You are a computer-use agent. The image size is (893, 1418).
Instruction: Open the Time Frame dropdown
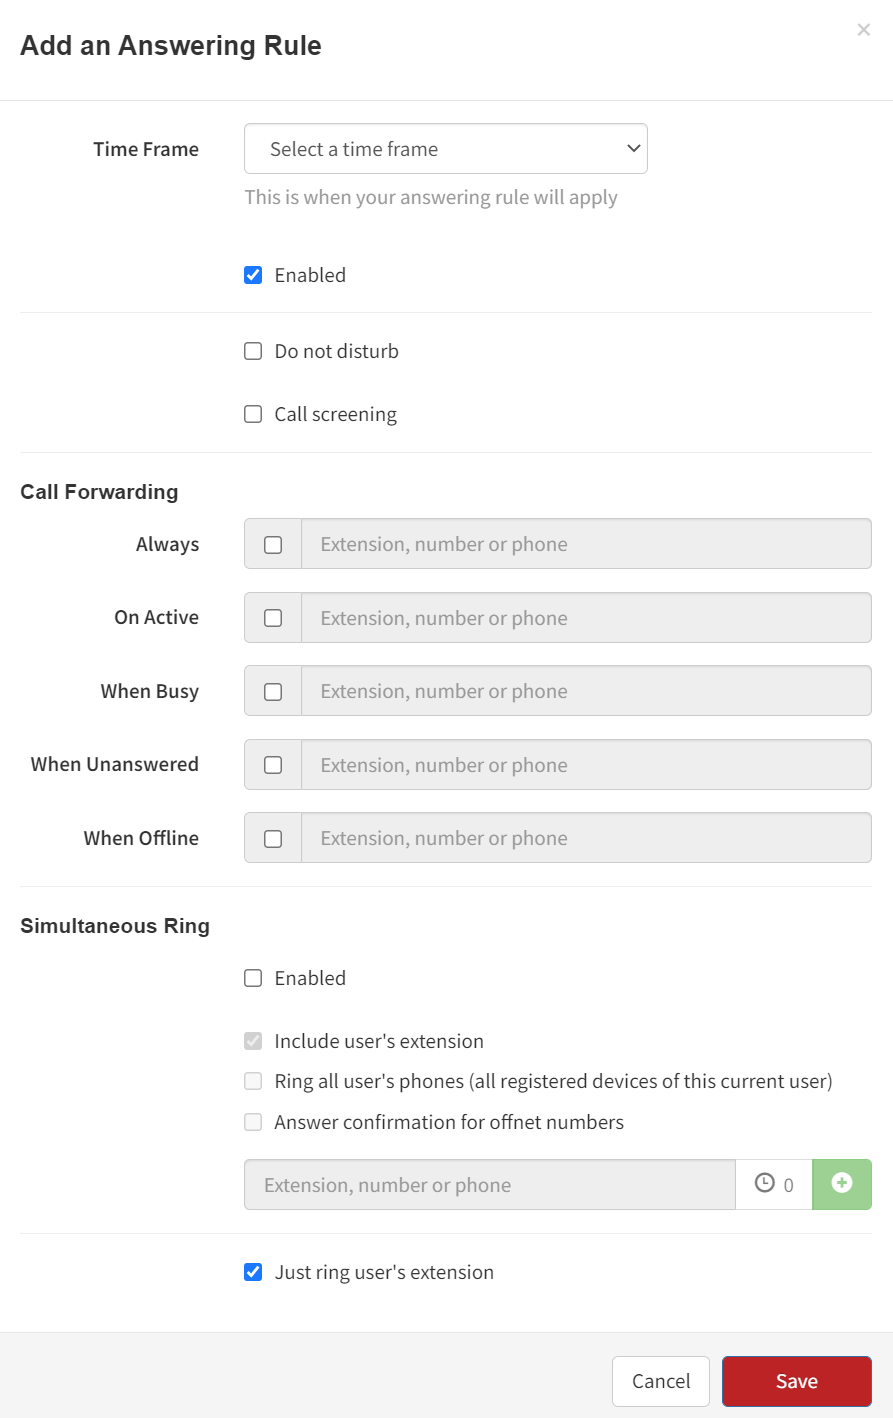[x=446, y=149]
